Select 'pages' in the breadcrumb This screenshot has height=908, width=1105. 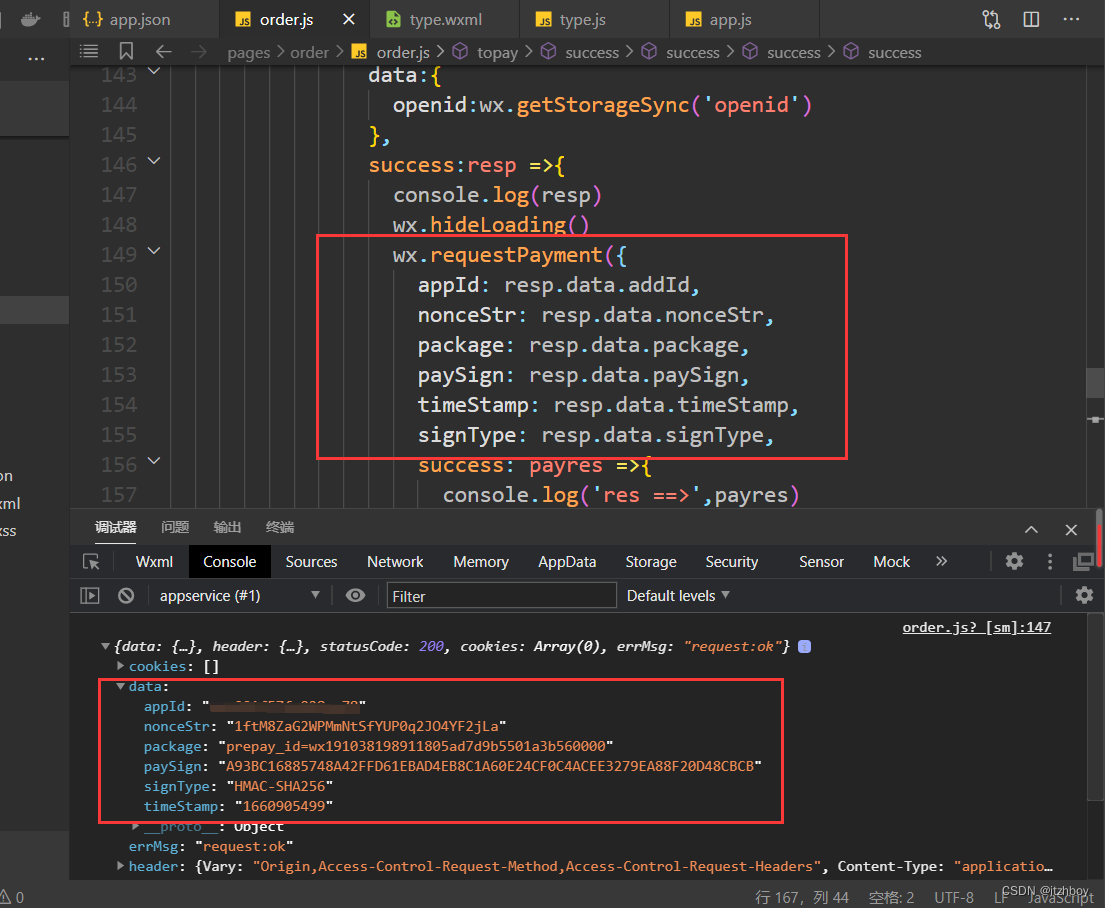[x=249, y=53]
